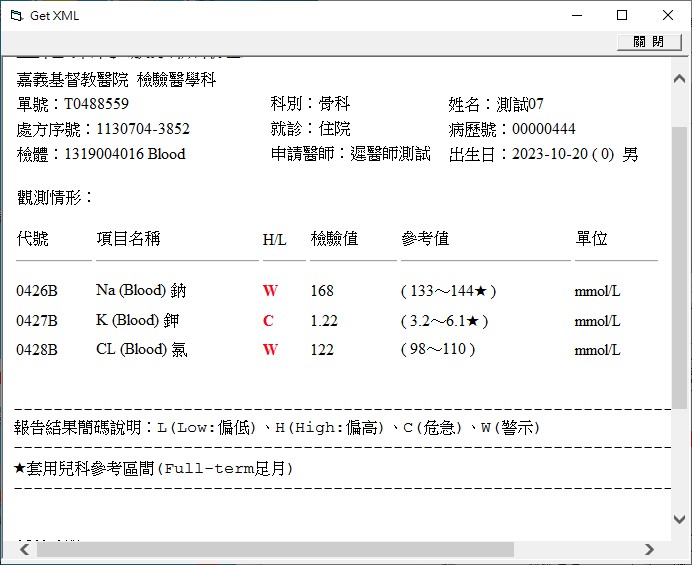Viewport: 692px width, 565px height.
Task: Click the red W flag for CL (Blood)
Action: pyautogui.click(x=270, y=350)
